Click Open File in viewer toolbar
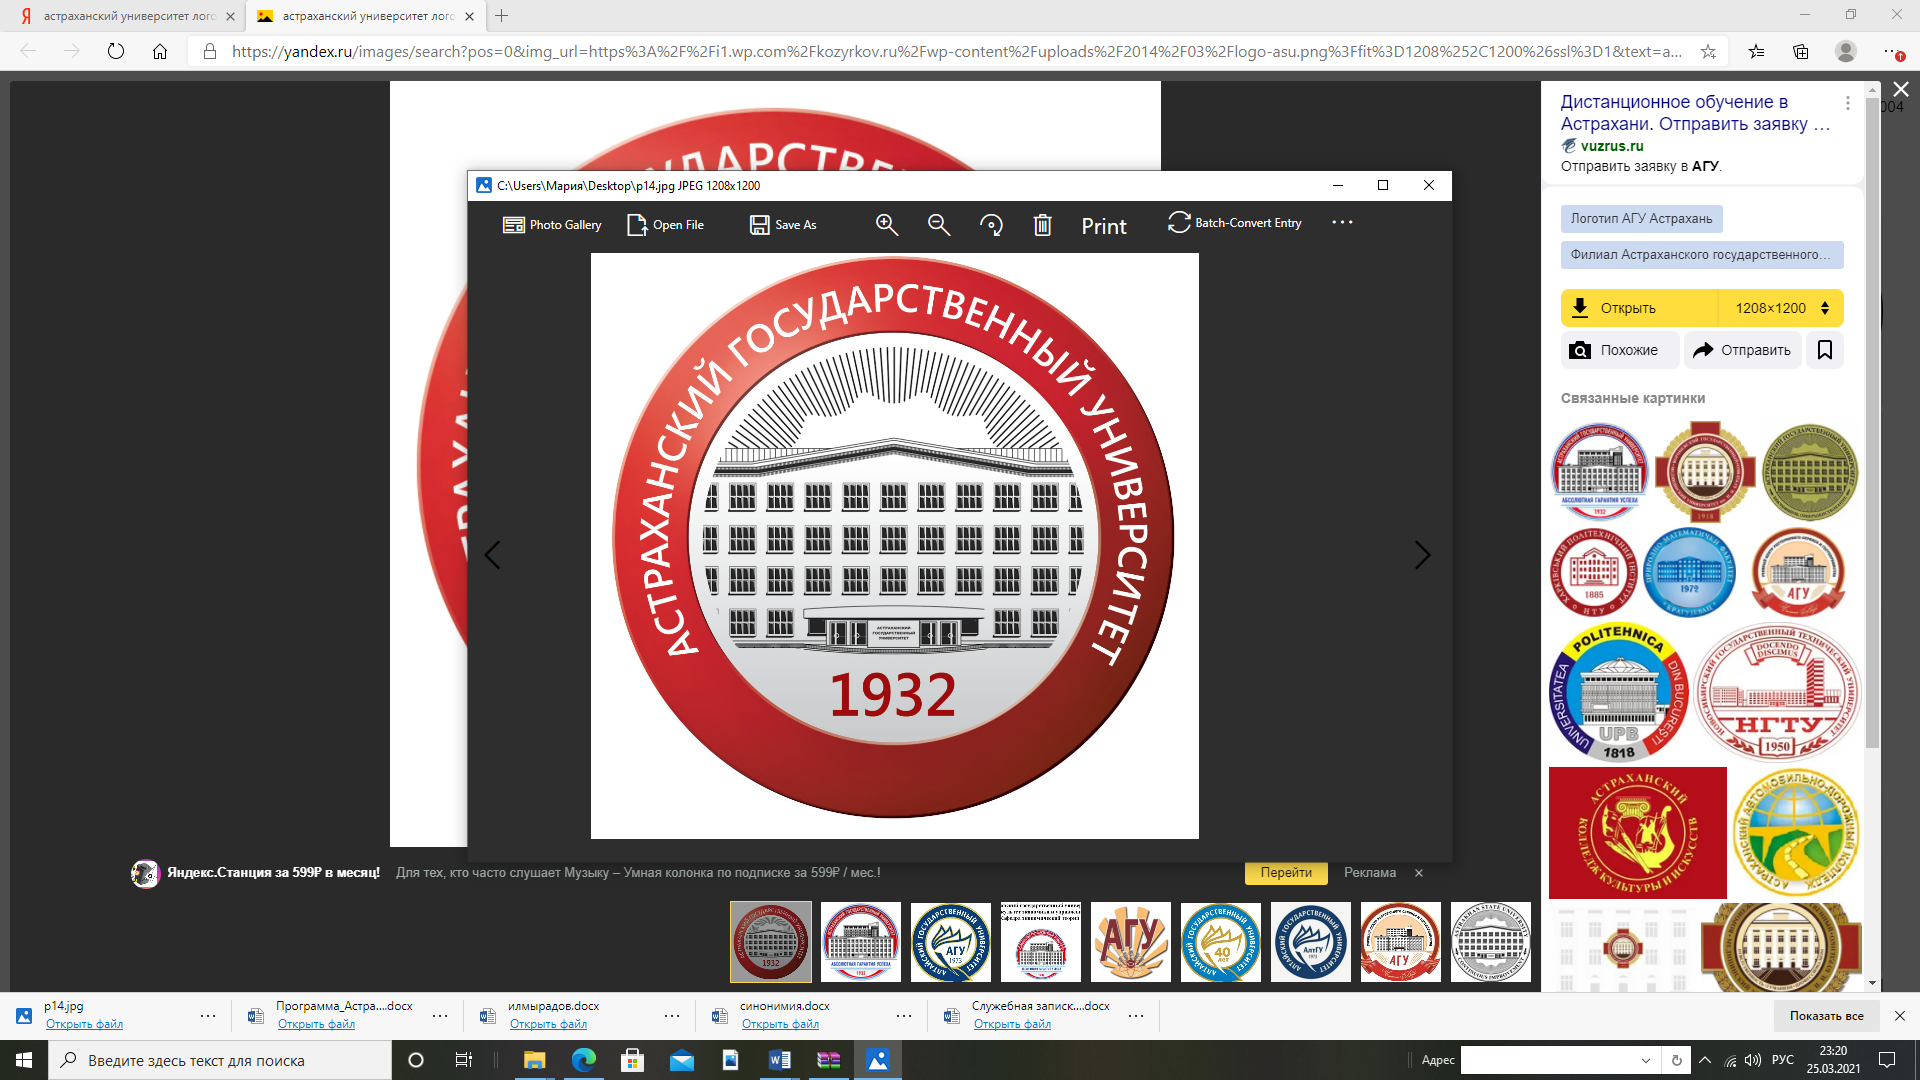 pos(665,225)
